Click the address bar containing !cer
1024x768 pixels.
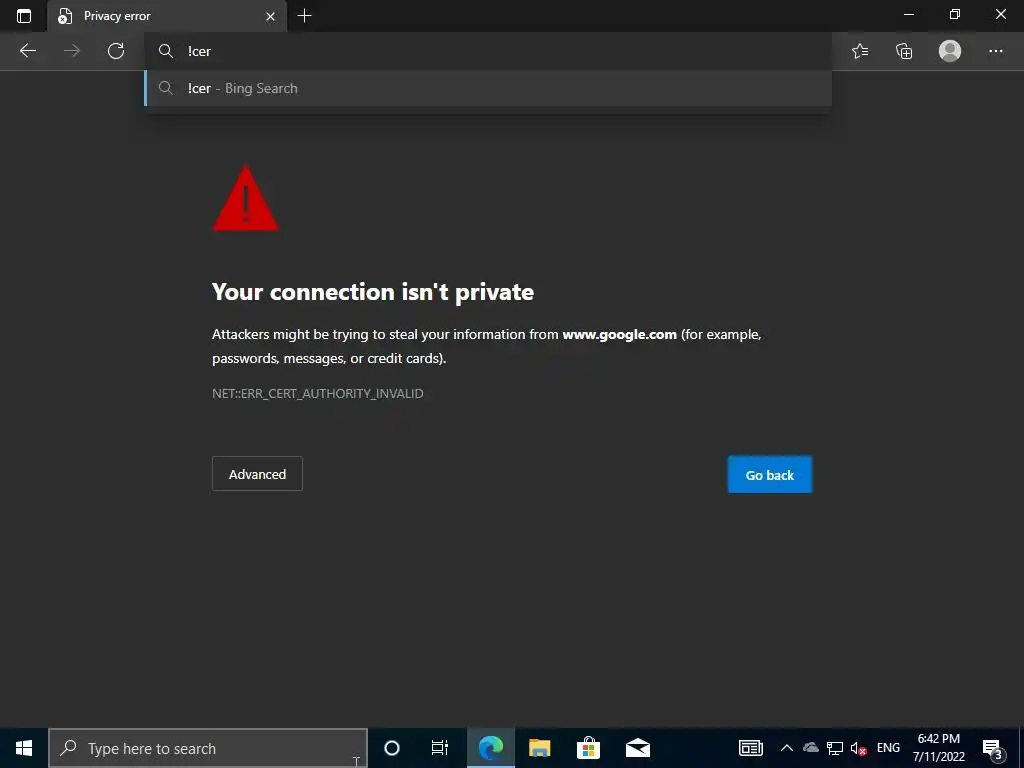(488, 51)
